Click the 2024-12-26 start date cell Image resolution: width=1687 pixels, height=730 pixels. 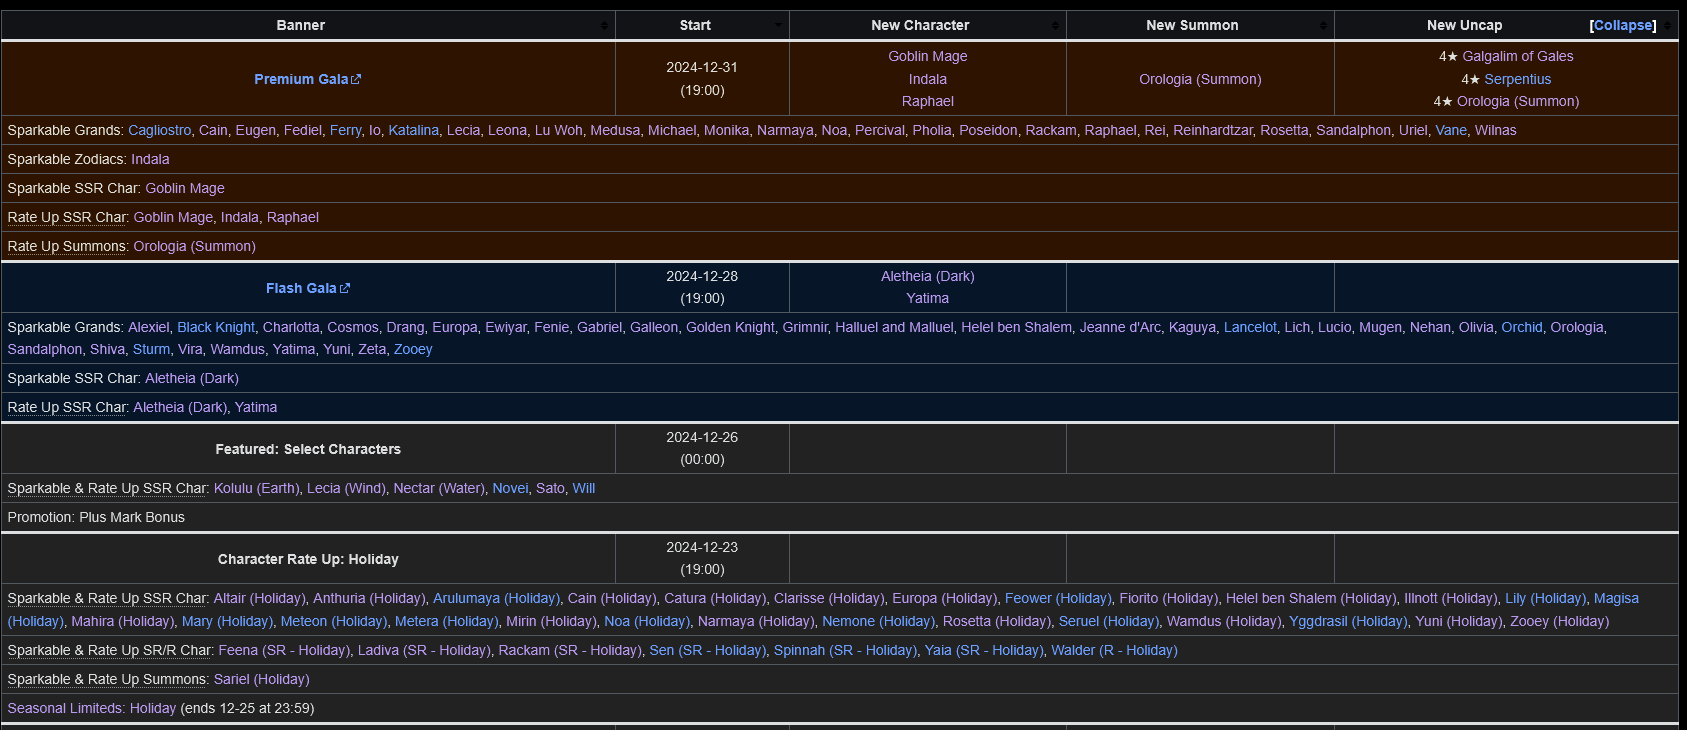[x=702, y=448]
